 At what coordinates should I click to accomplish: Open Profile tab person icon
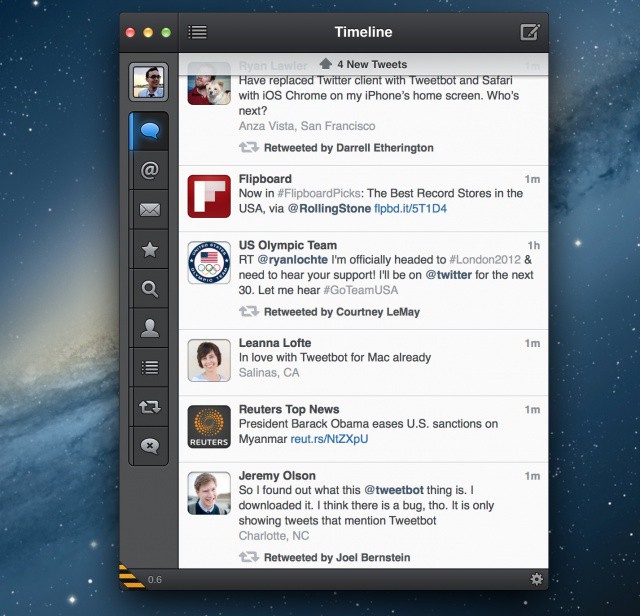(x=150, y=327)
